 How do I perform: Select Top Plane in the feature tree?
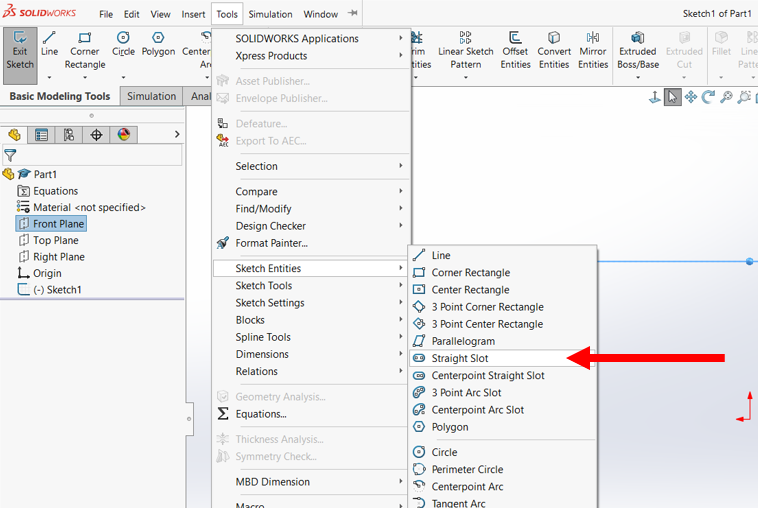pyautogui.click(x=55, y=240)
